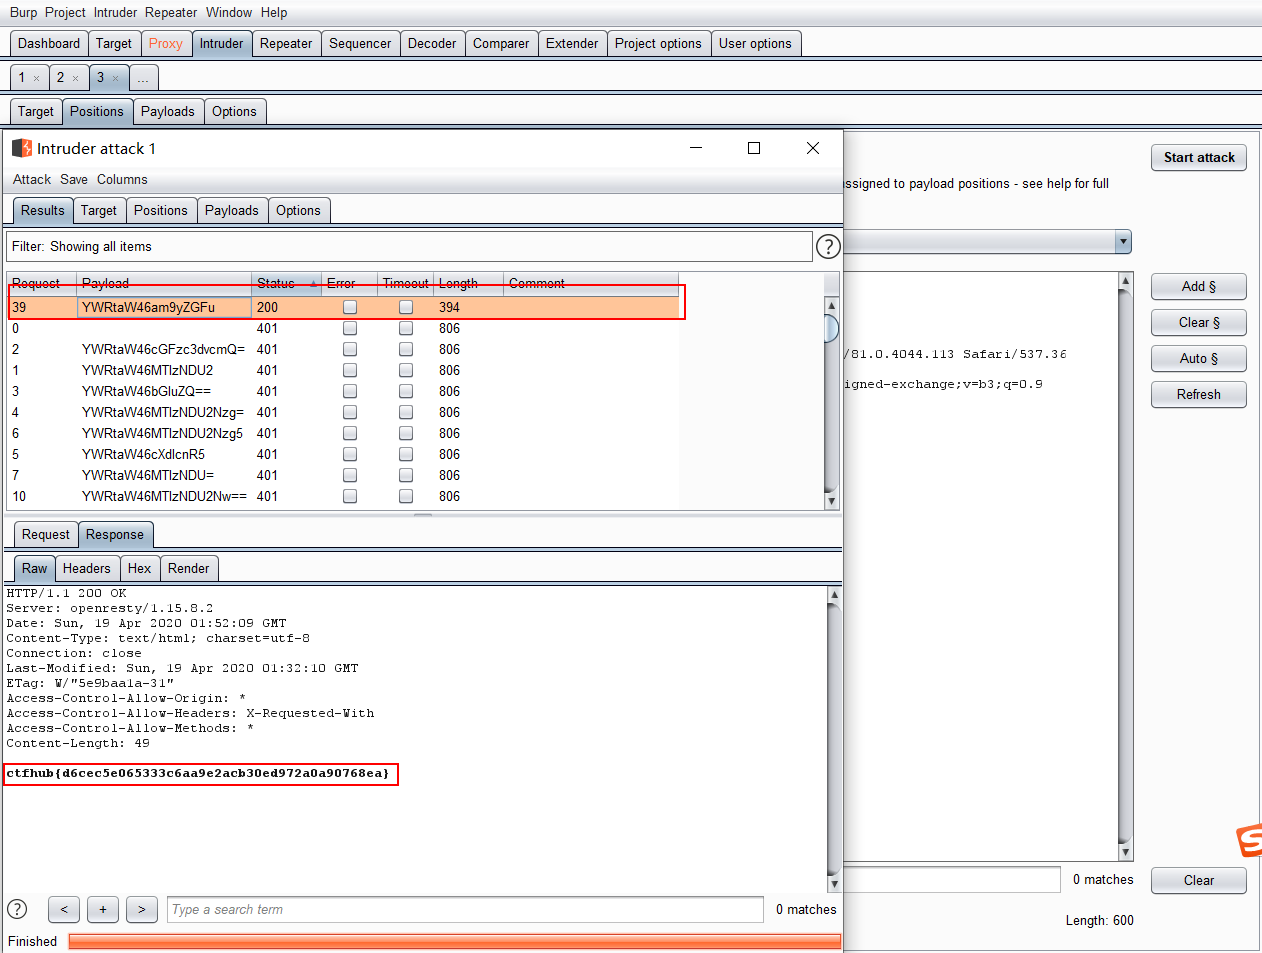
Task: Open the Attack menu
Action: point(32,179)
